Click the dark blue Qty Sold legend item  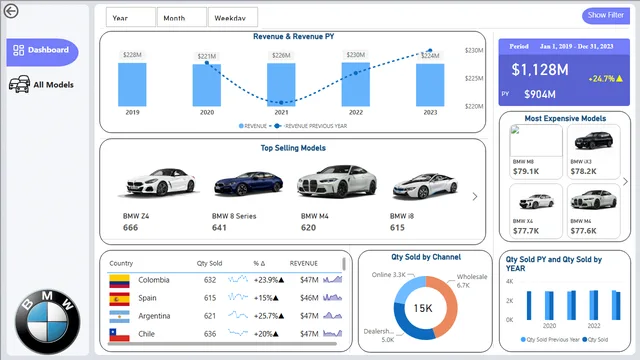click(x=595, y=340)
